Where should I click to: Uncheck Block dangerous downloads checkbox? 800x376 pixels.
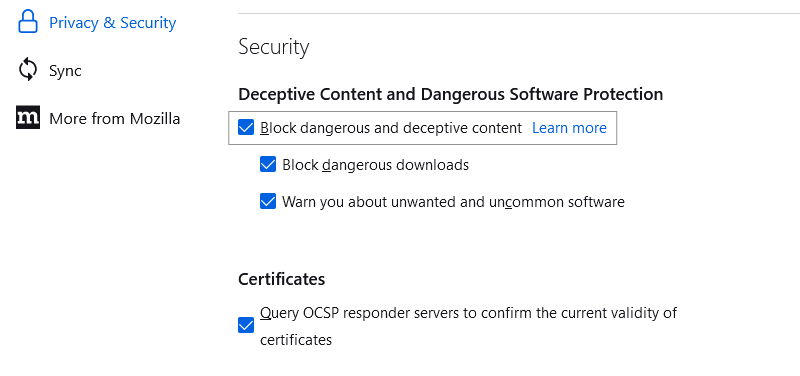click(268, 165)
